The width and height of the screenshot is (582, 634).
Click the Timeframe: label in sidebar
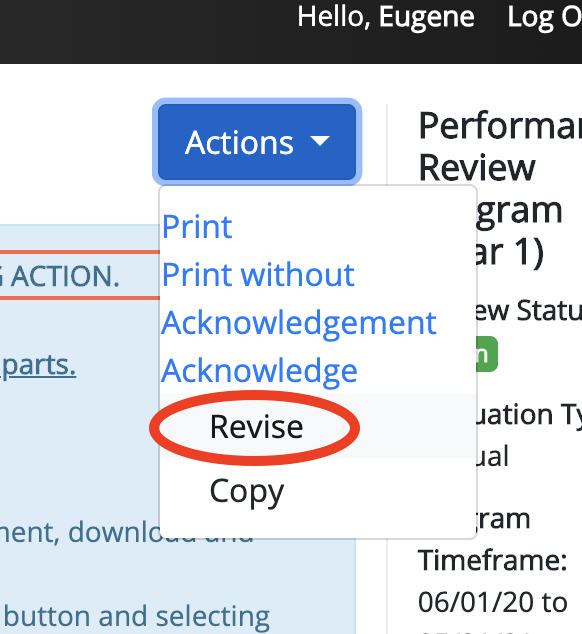pyautogui.click(x=492, y=560)
